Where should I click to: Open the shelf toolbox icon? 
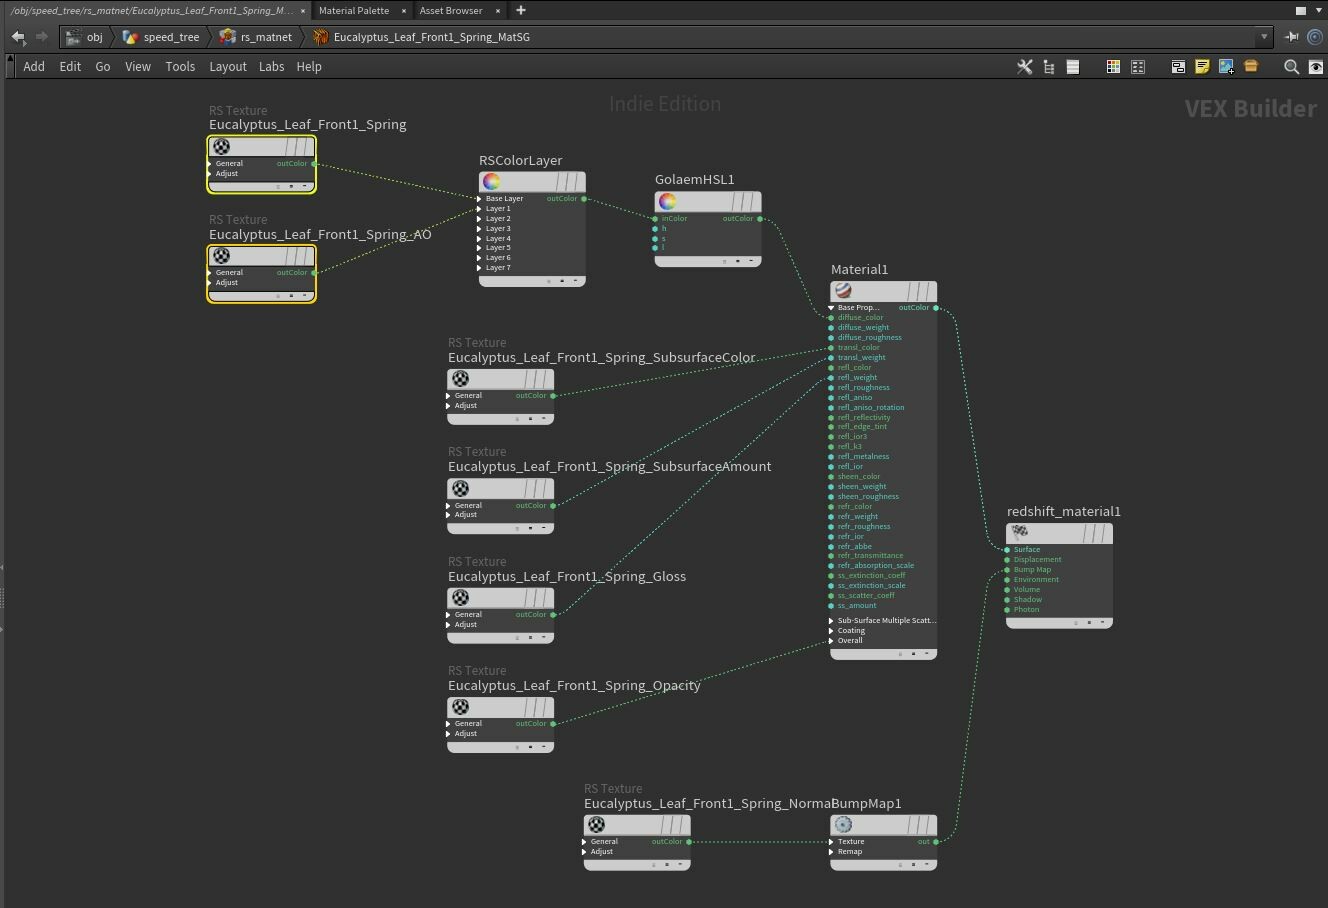pos(1251,67)
